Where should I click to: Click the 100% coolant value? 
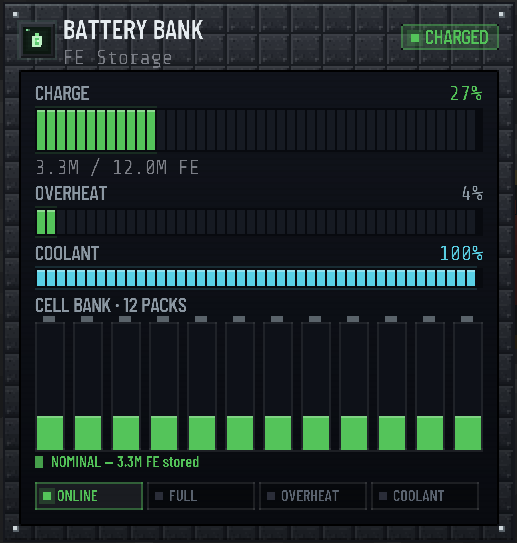point(461,253)
